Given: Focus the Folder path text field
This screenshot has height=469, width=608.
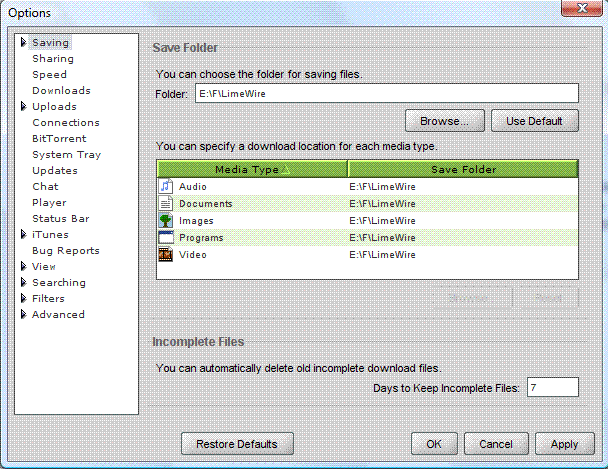Looking at the screenshot, I should click(x=385, y=94).
